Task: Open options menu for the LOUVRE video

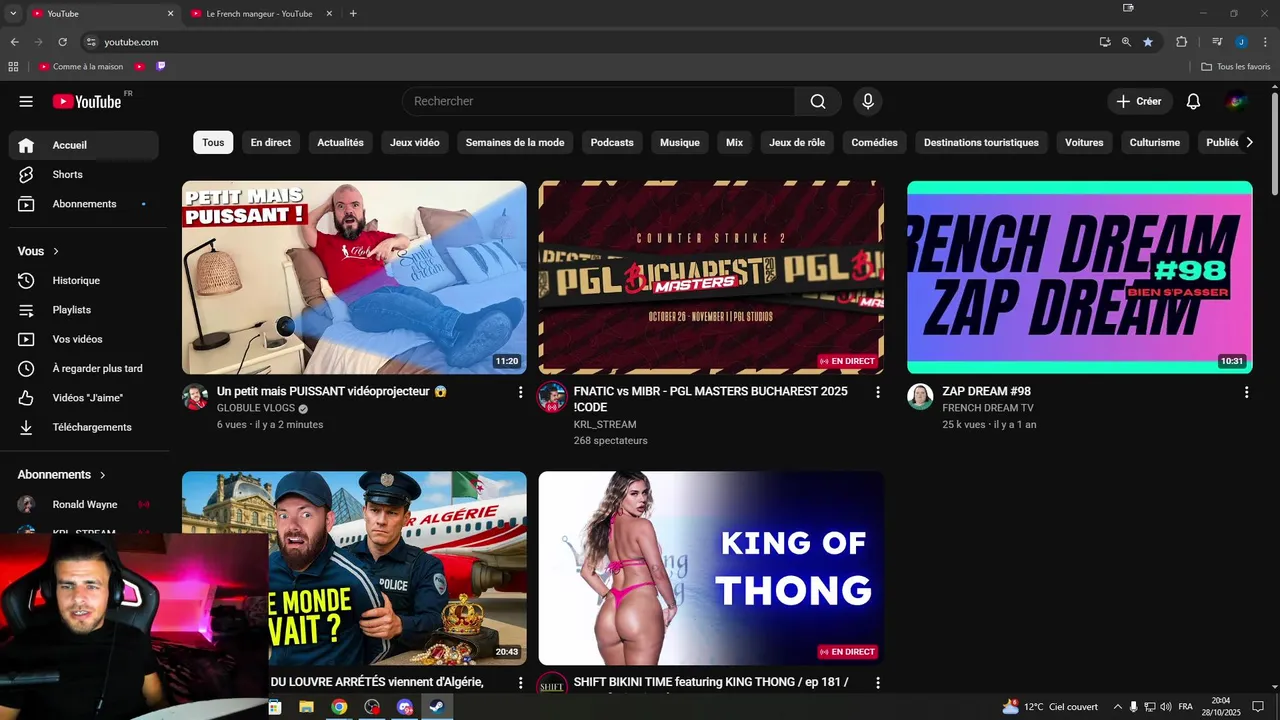Action: [x=520, y=683]
